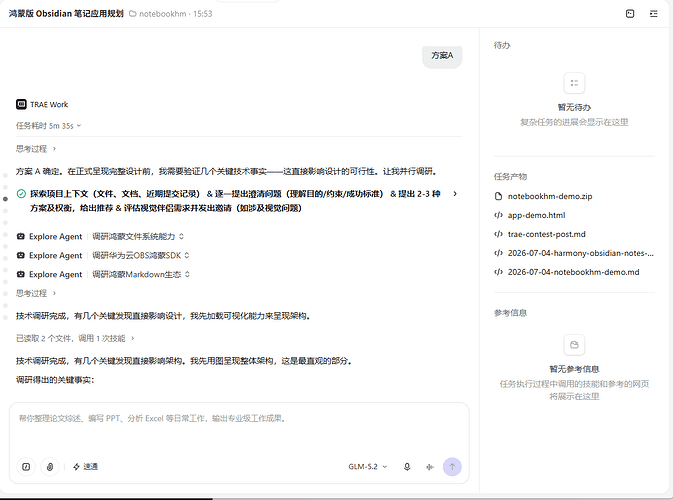Expand the 探索项目上下文 task chevron
This screenshot has height=500, width=673.
[x=455, y=194]
